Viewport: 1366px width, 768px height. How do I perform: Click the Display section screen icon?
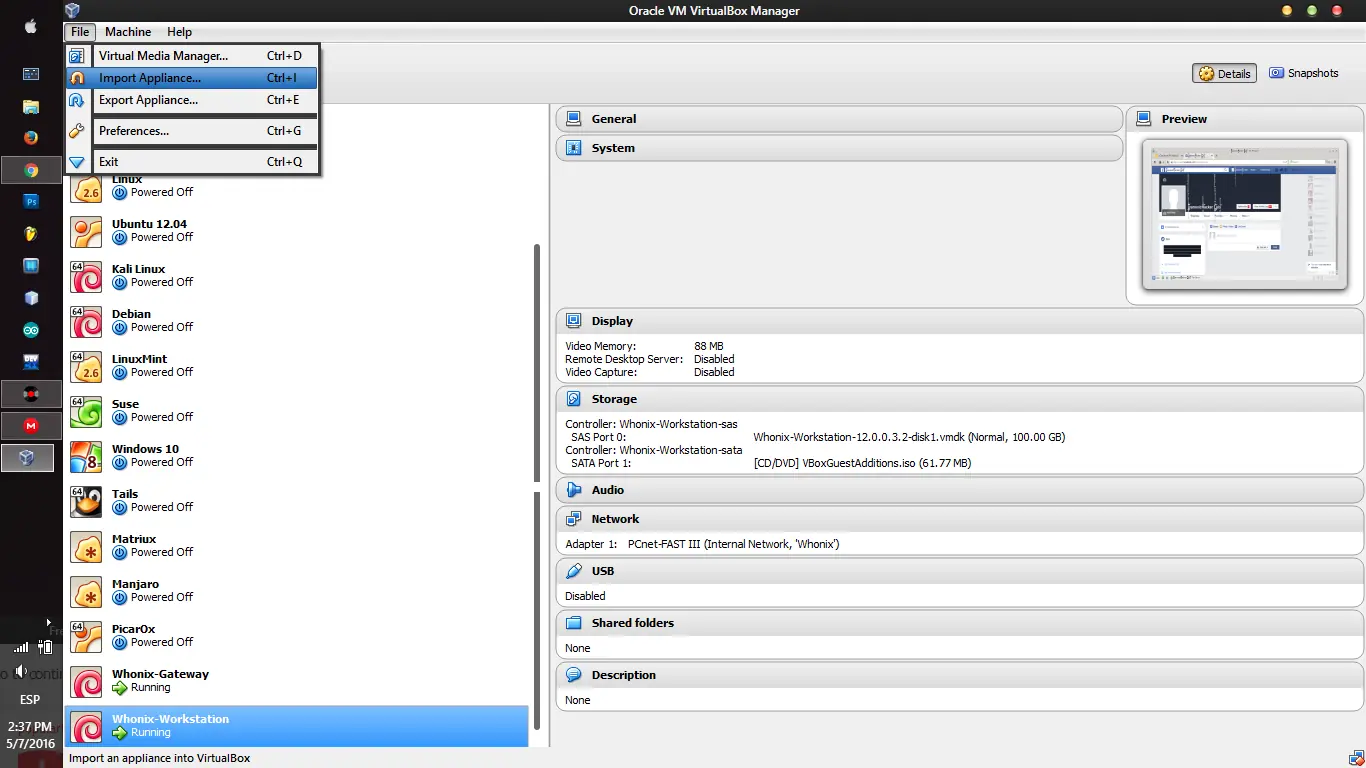click(574, 321)
